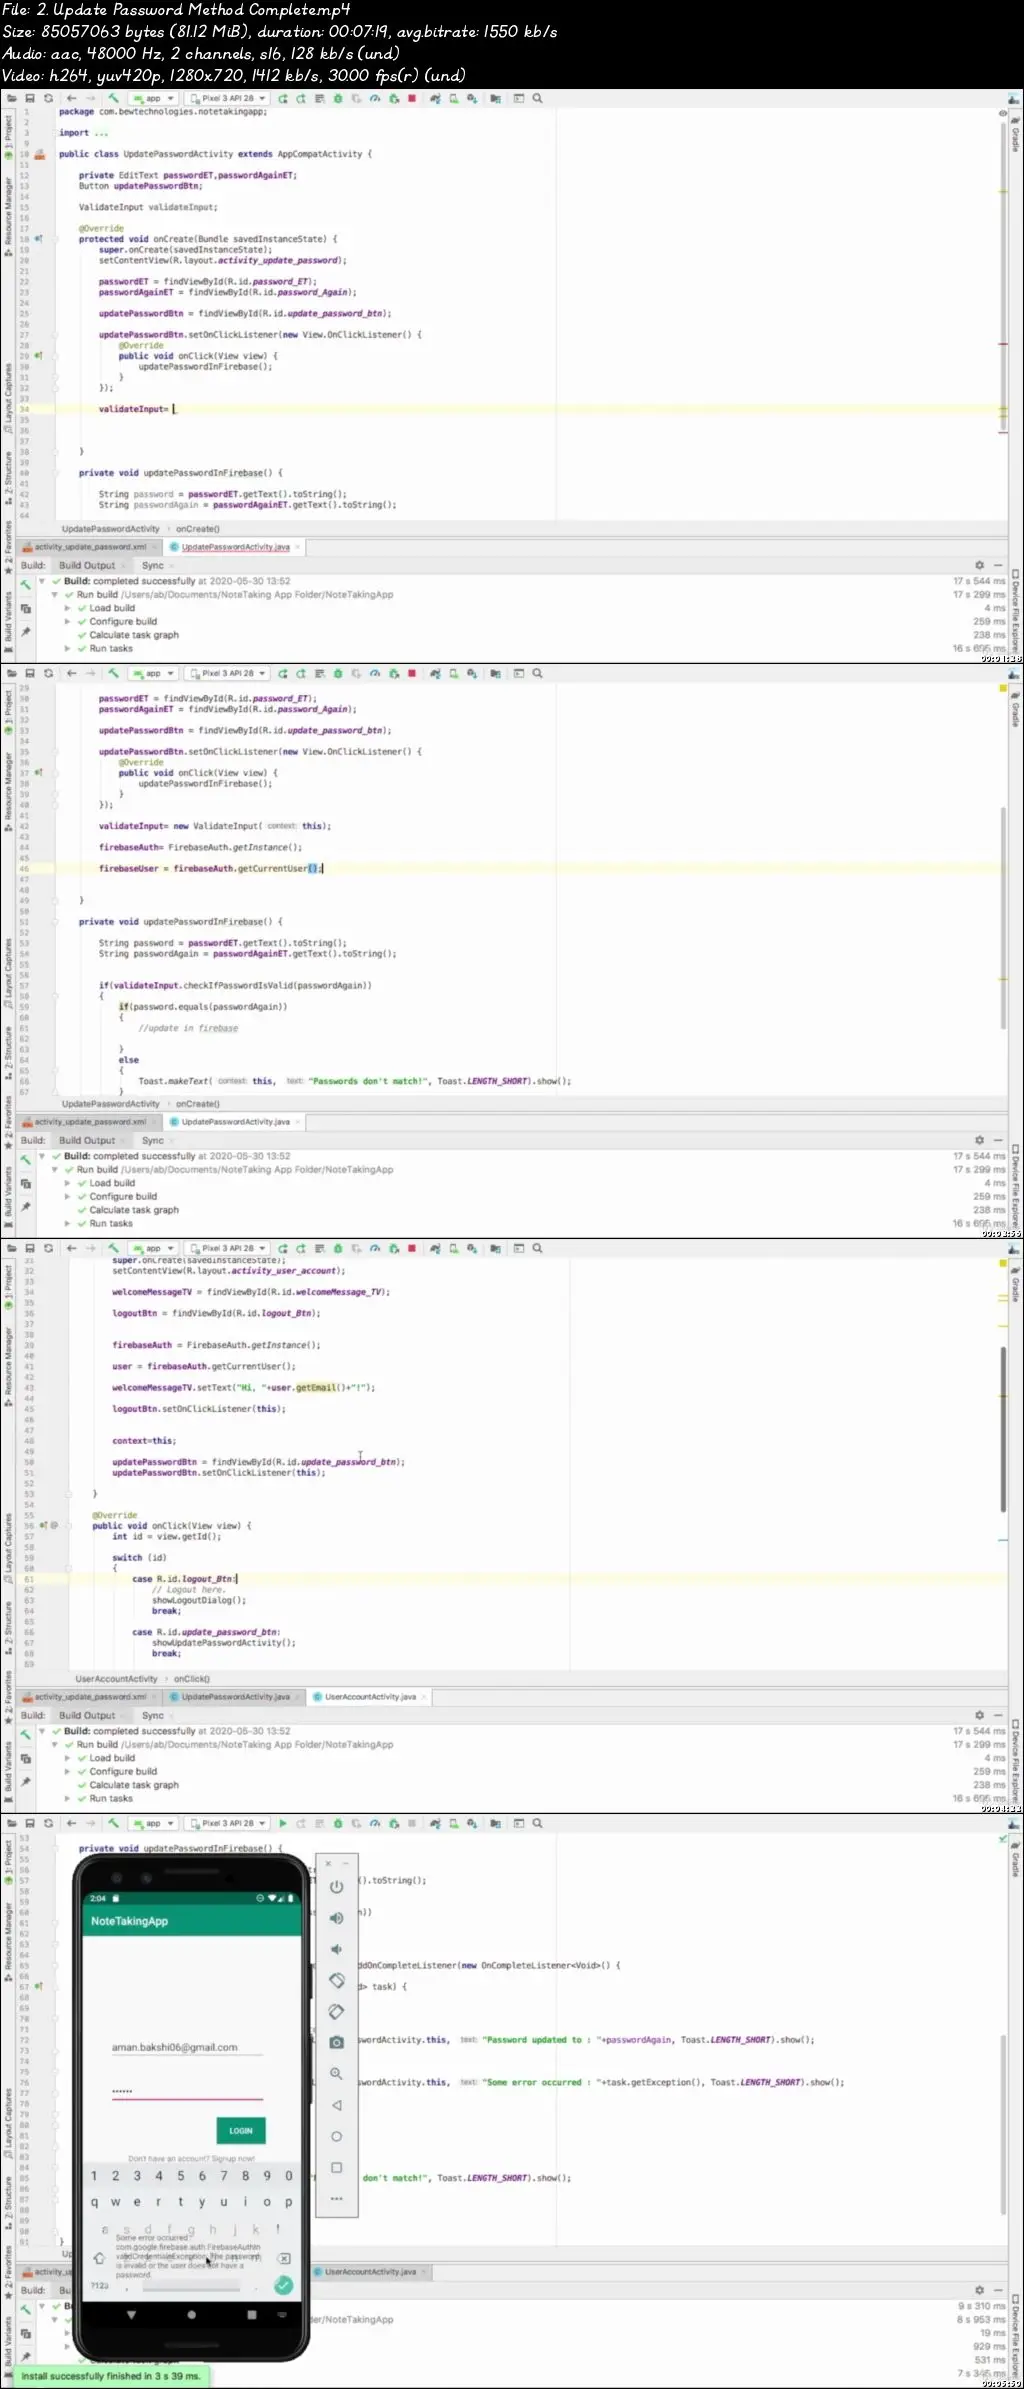Screen dimensions: 1024x2389
Task: Click the Back arrow in third frame toolbar
Action: click(x=71, y=1248)
